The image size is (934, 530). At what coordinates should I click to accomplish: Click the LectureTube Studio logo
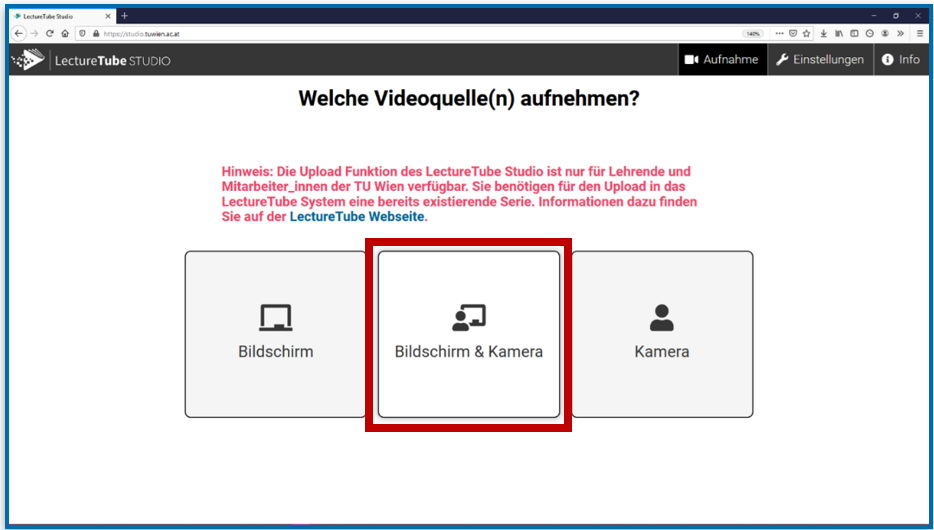point(92,60)
